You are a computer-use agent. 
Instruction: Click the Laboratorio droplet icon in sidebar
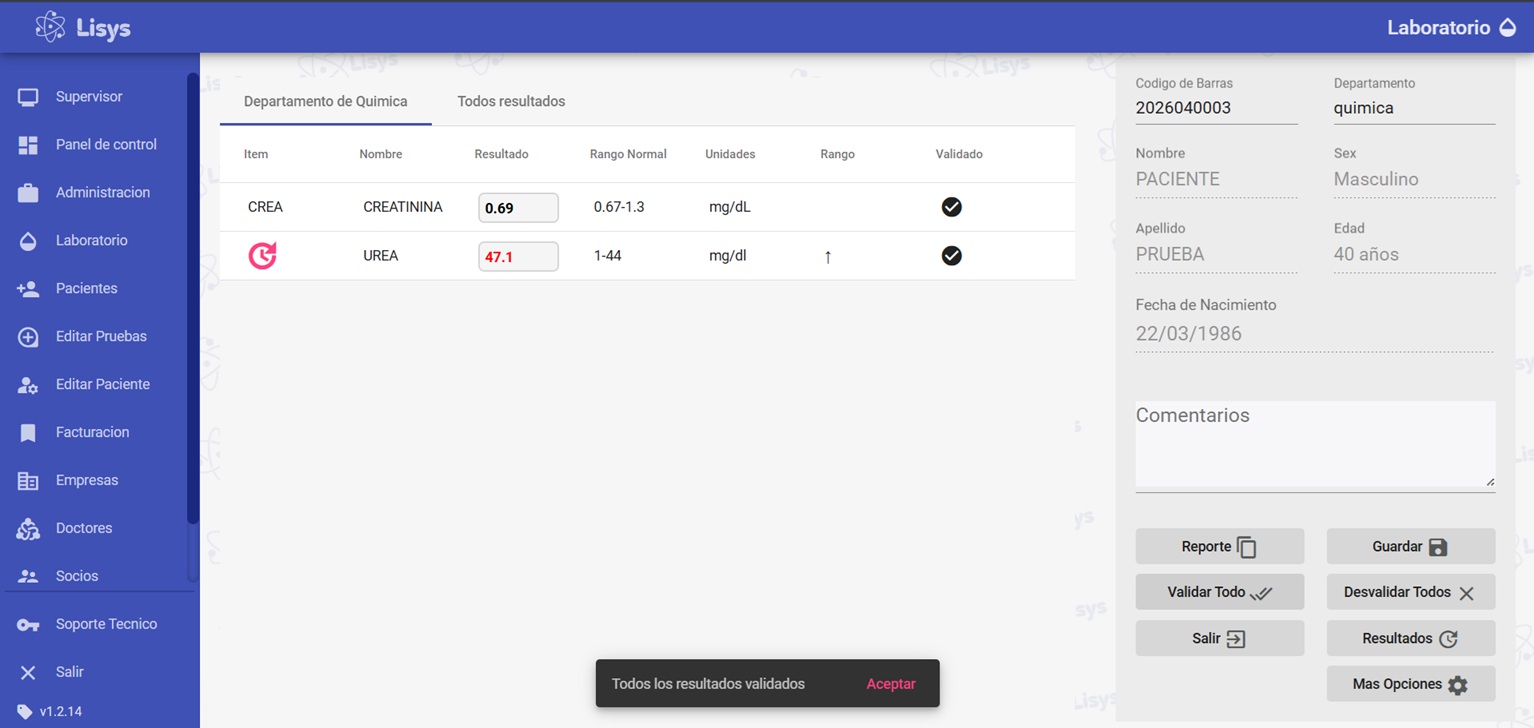28,241
